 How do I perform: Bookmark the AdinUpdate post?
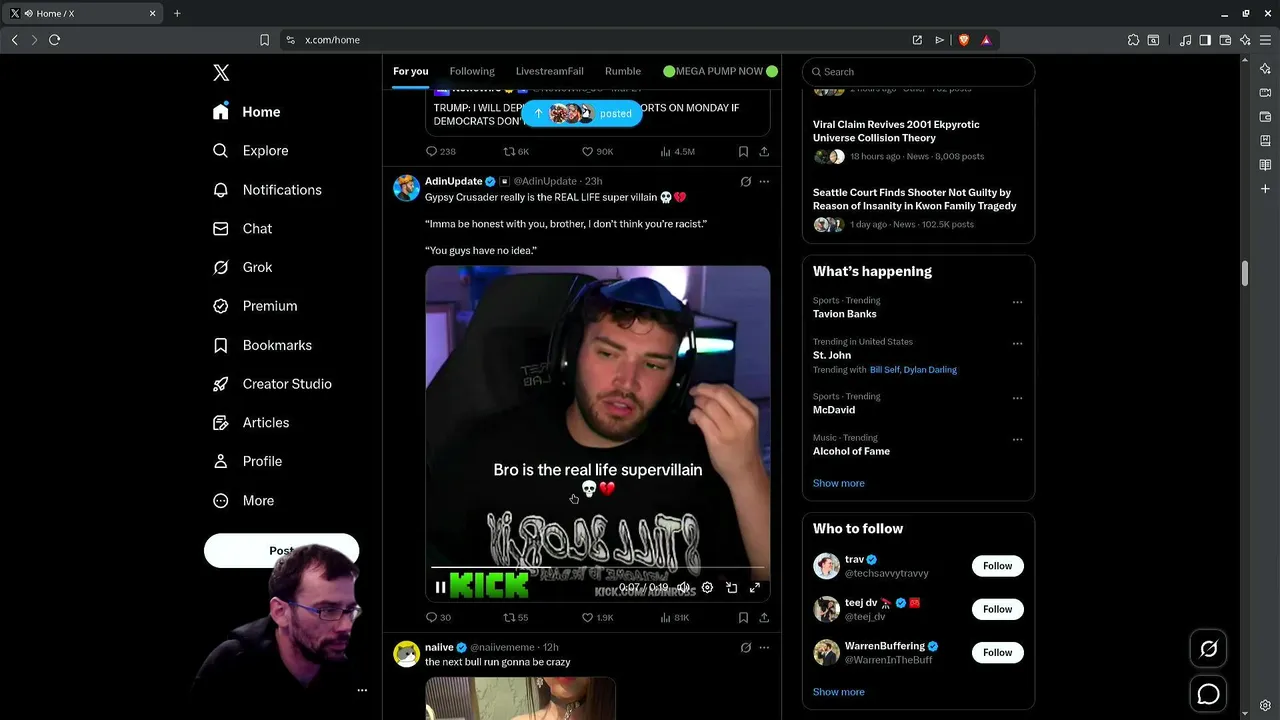pos(743,618)
